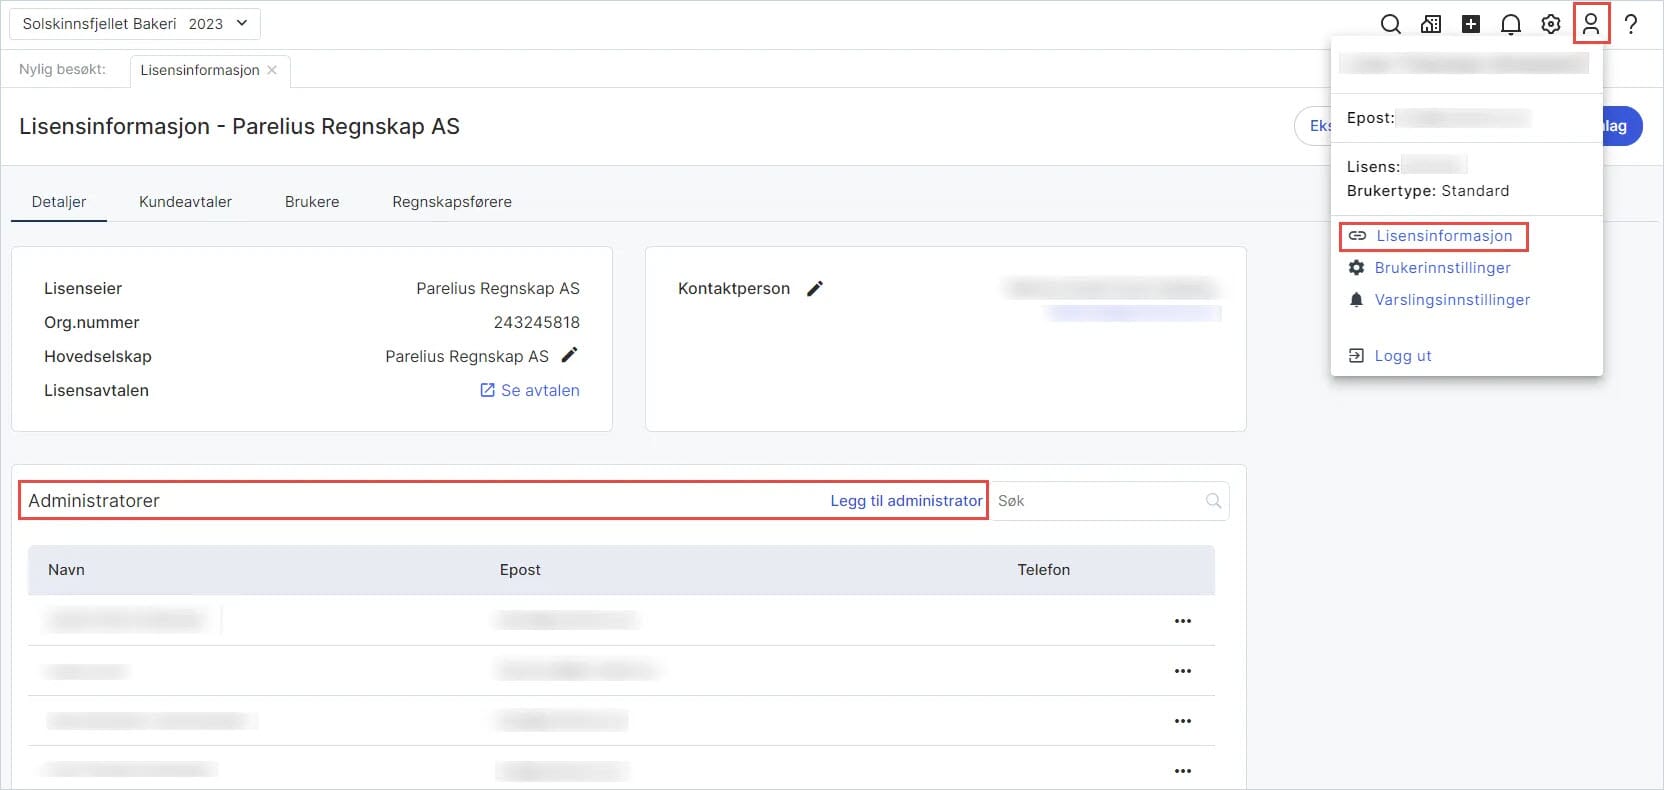Viewport: 1664px width, 790px height.
Task: Close the Lisensinformasjon recent tab
Action: pyautogui.click(x=272, y=70)
